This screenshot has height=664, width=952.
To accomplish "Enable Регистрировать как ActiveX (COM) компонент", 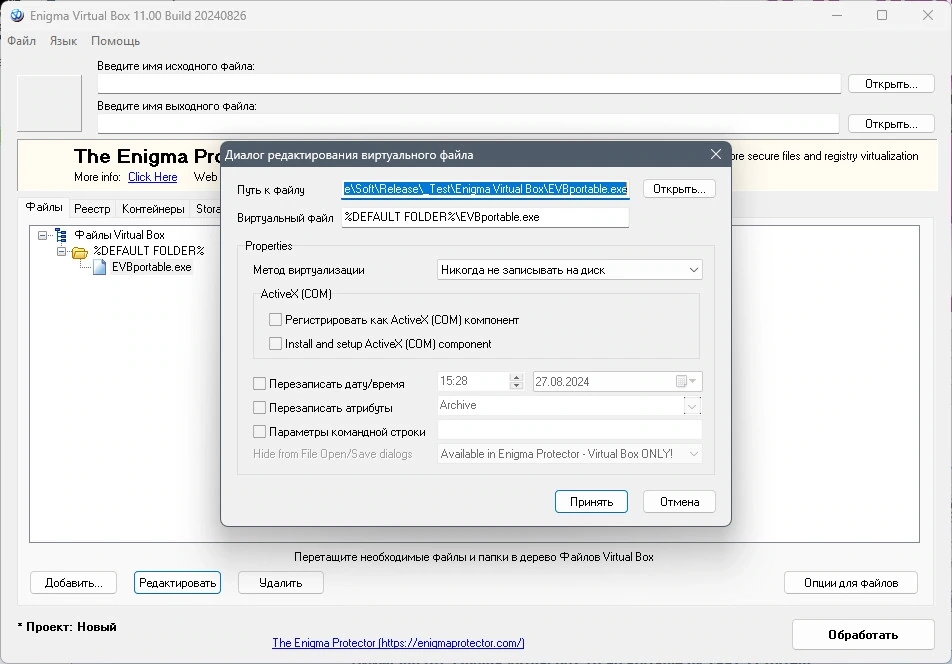I will tap(275, 320).
